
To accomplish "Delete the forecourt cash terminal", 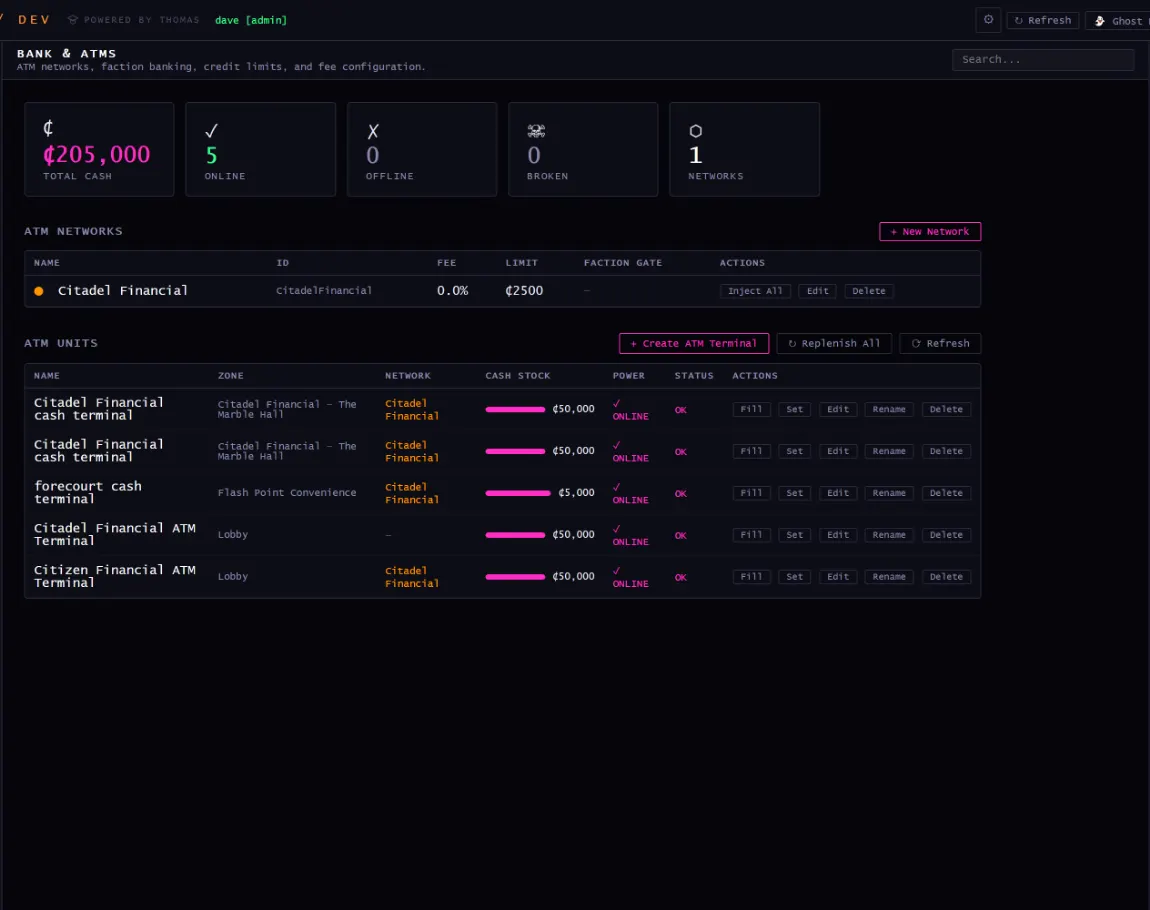I will point(946,493).
